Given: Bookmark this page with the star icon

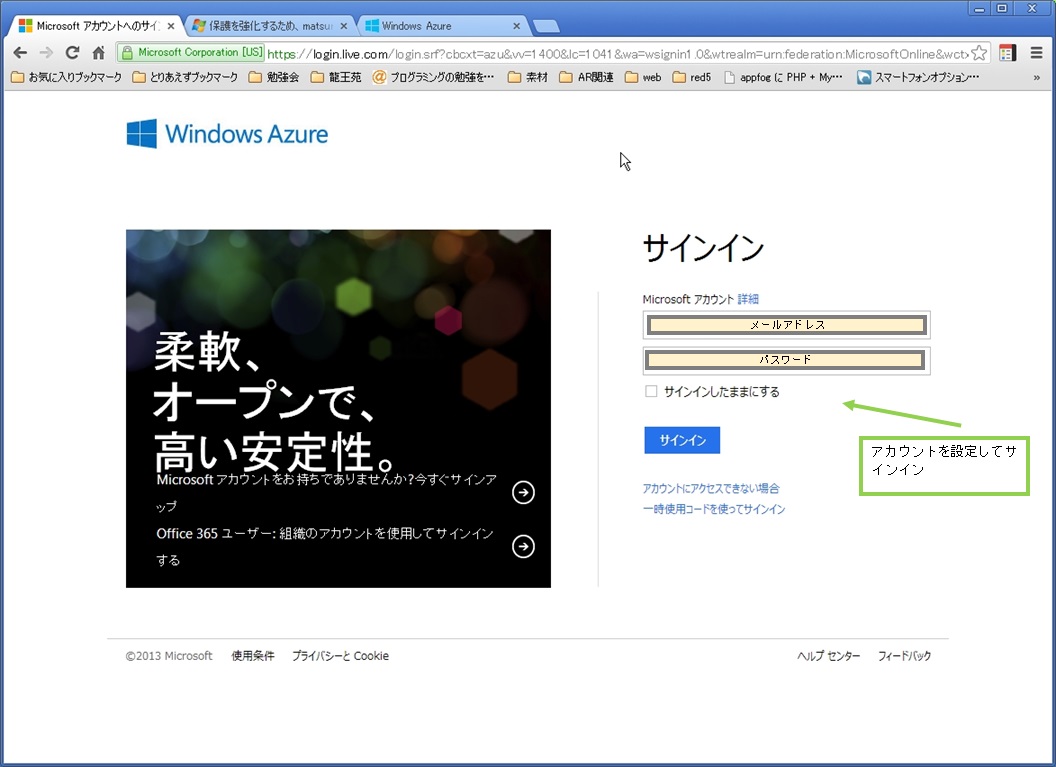Looking at the screenshot, I should 979,53.
